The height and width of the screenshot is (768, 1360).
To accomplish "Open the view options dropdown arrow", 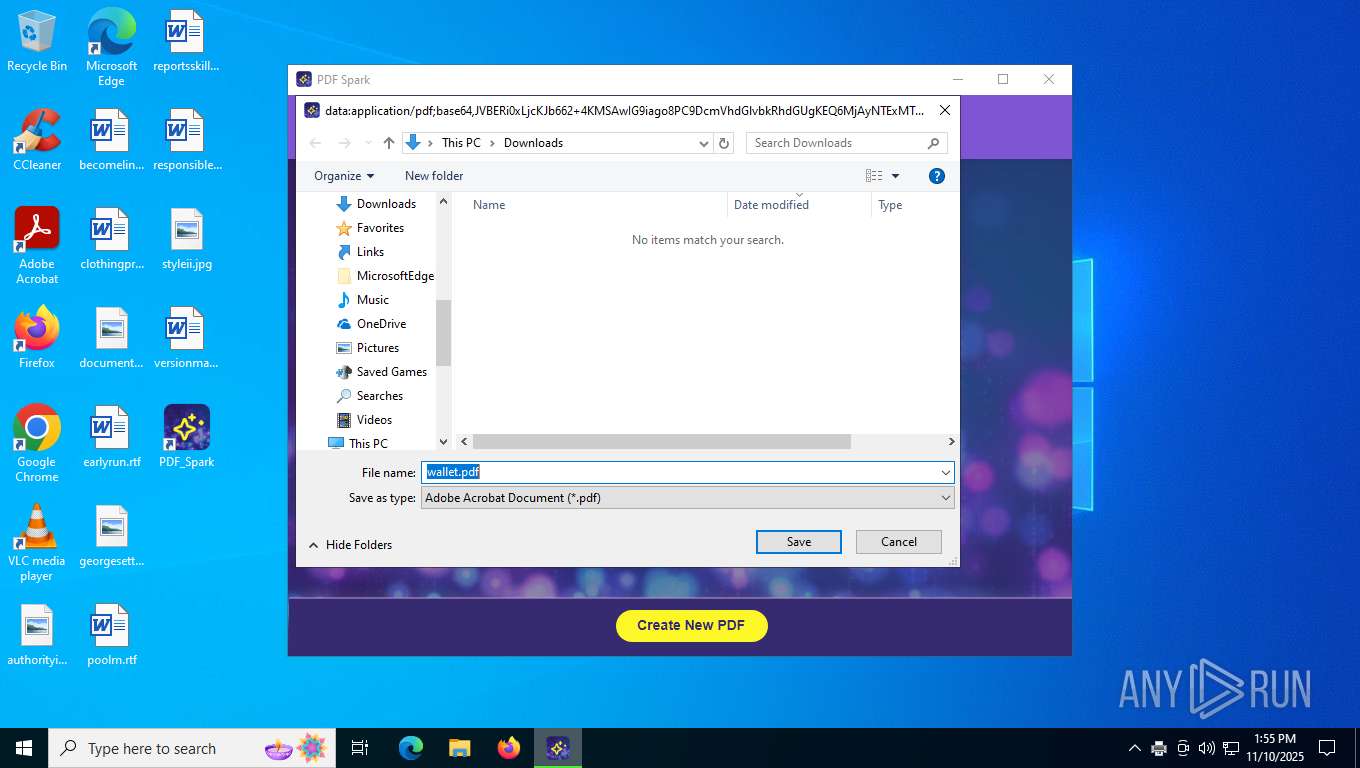I will click(x=895, y=176).
